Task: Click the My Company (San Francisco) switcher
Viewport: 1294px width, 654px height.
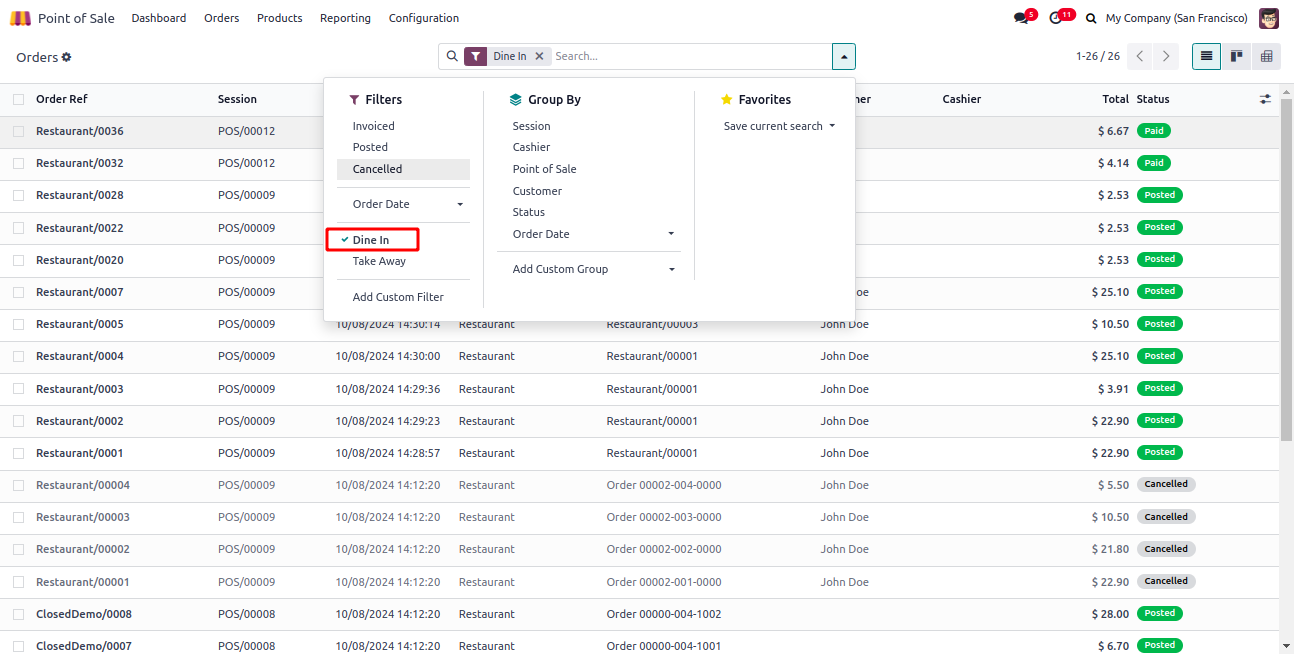Action: point(1177,18)
